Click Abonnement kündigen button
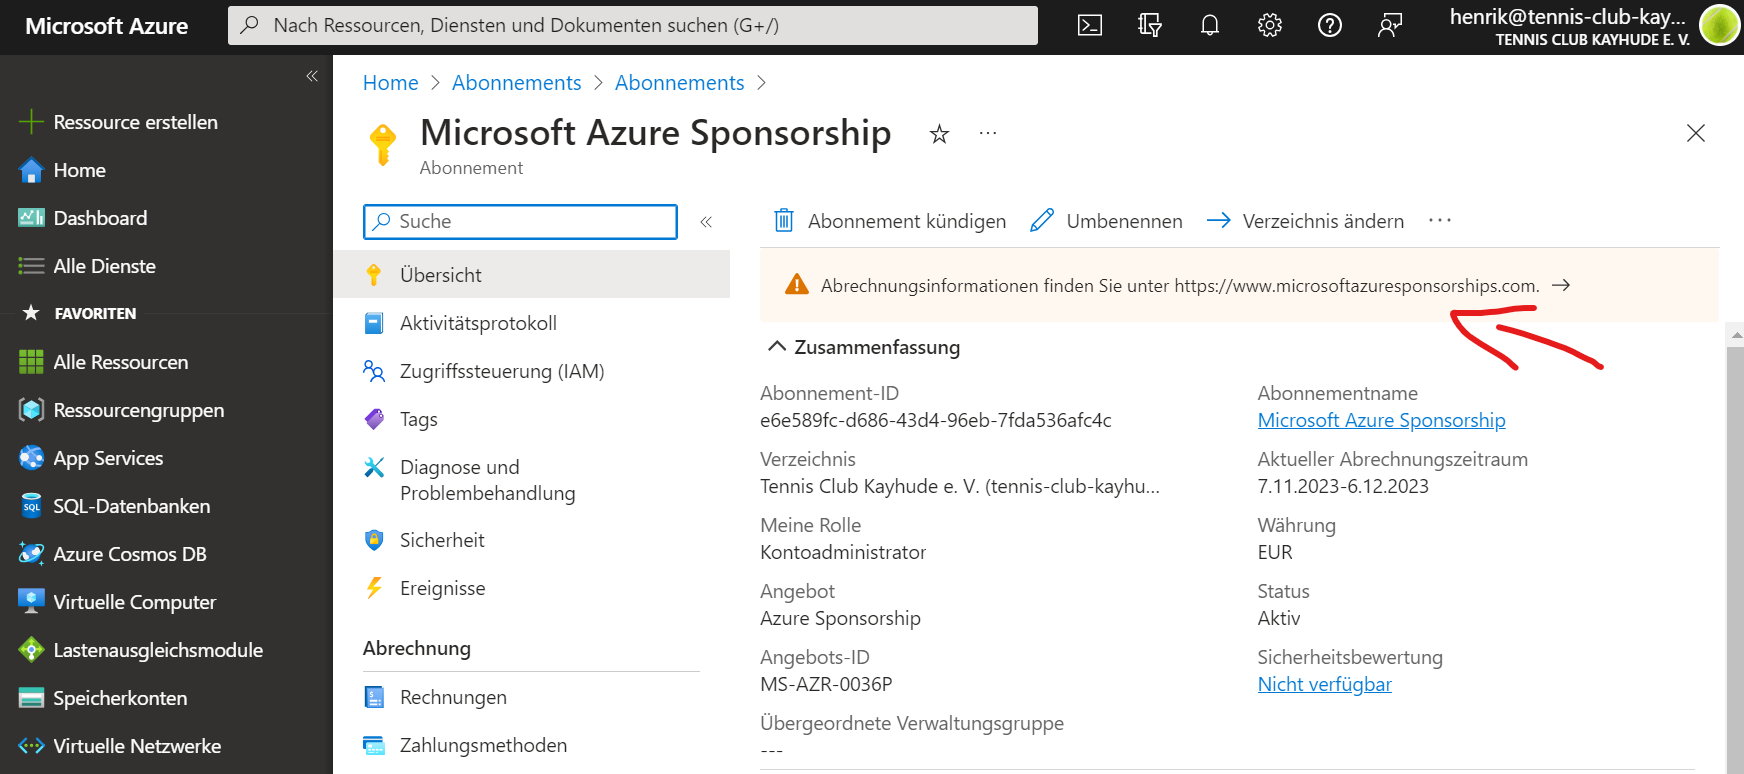This screenshot has width=1744, height=774. point(889,221)
